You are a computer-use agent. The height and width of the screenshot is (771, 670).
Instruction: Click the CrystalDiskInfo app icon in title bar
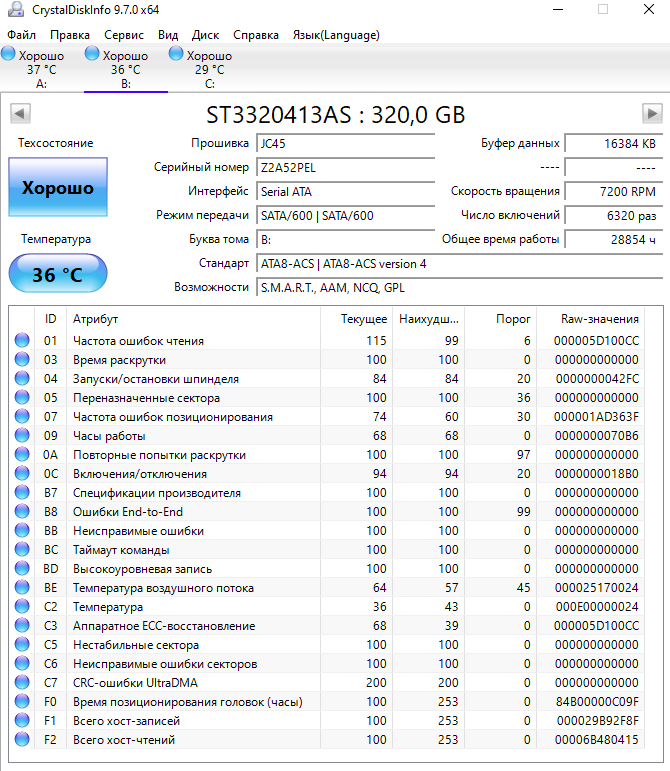pos(16,9)
